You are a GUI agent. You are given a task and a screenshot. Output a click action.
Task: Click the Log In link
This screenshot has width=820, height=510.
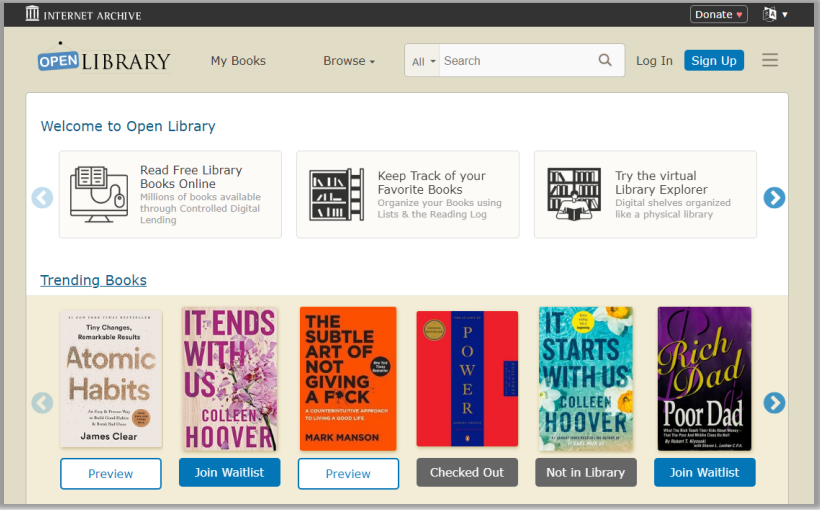(654, 61)
